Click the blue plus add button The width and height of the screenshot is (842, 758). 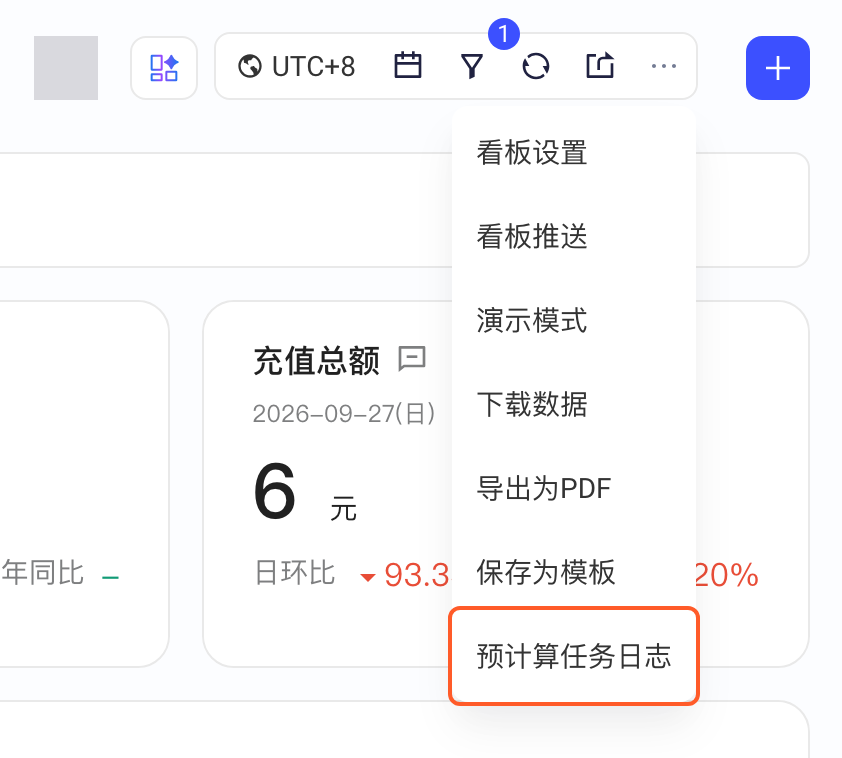click(778, 68)
